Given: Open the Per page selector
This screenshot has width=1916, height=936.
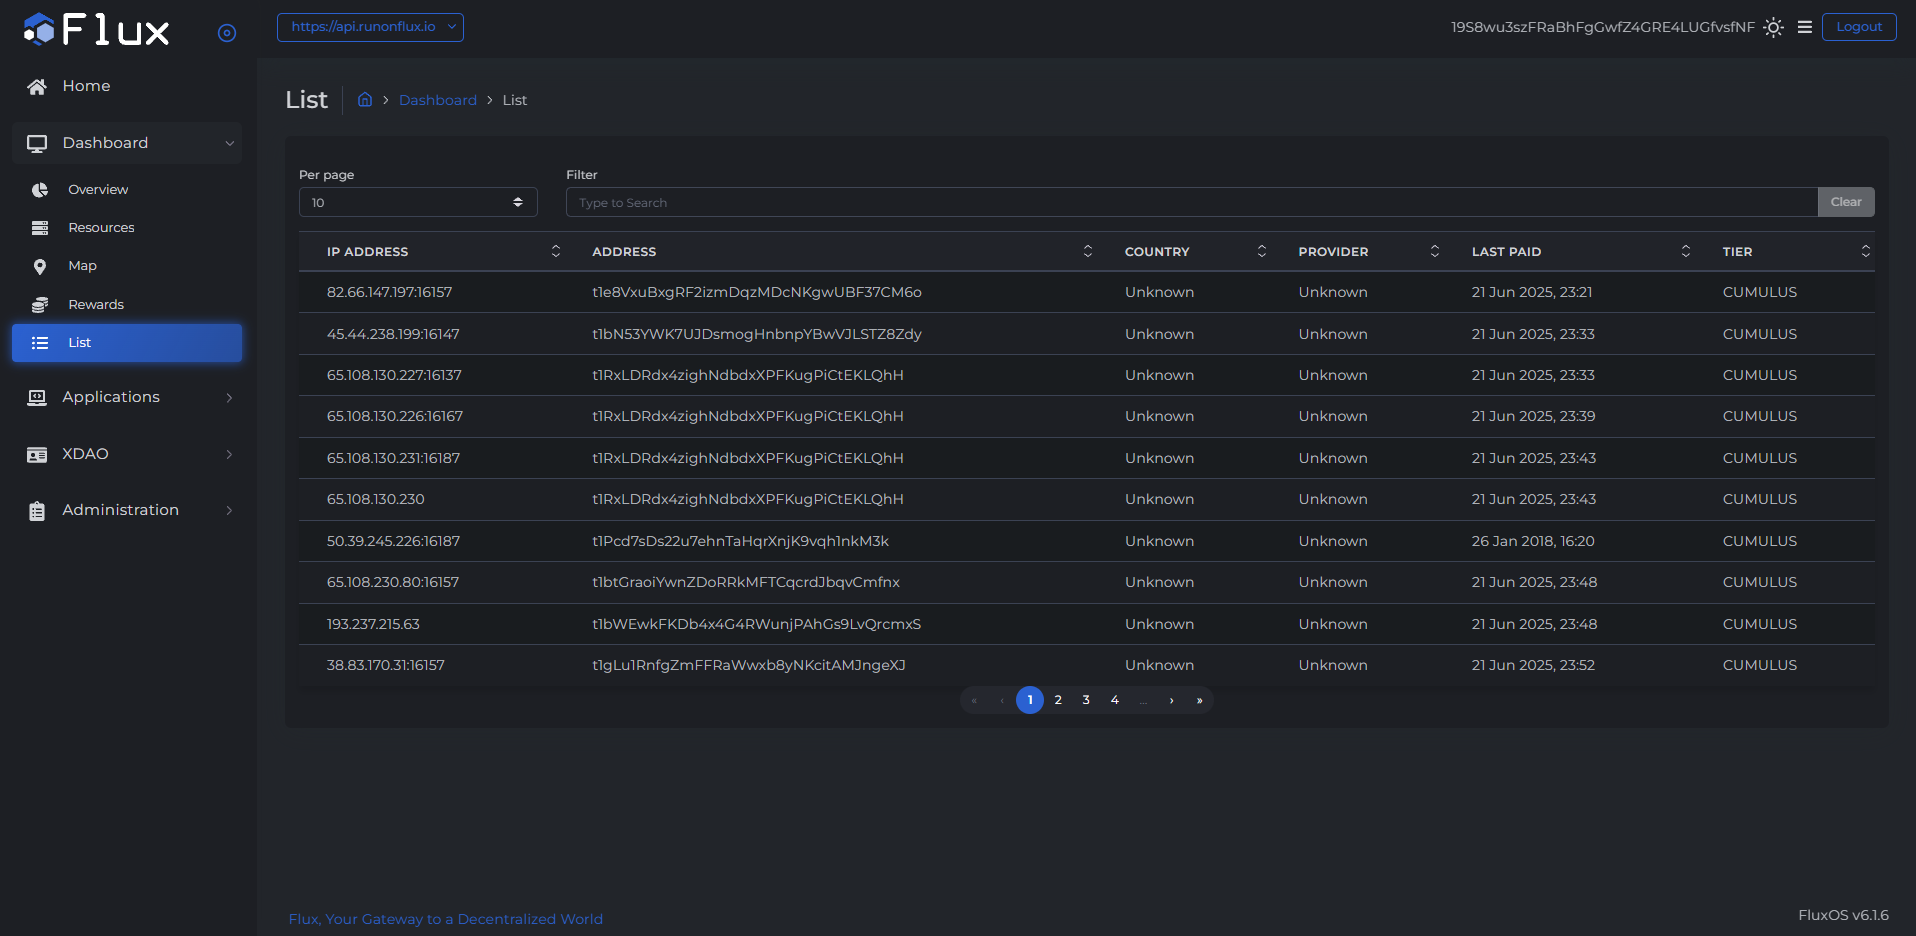Looking at the screenshot, I should (418, 203).
